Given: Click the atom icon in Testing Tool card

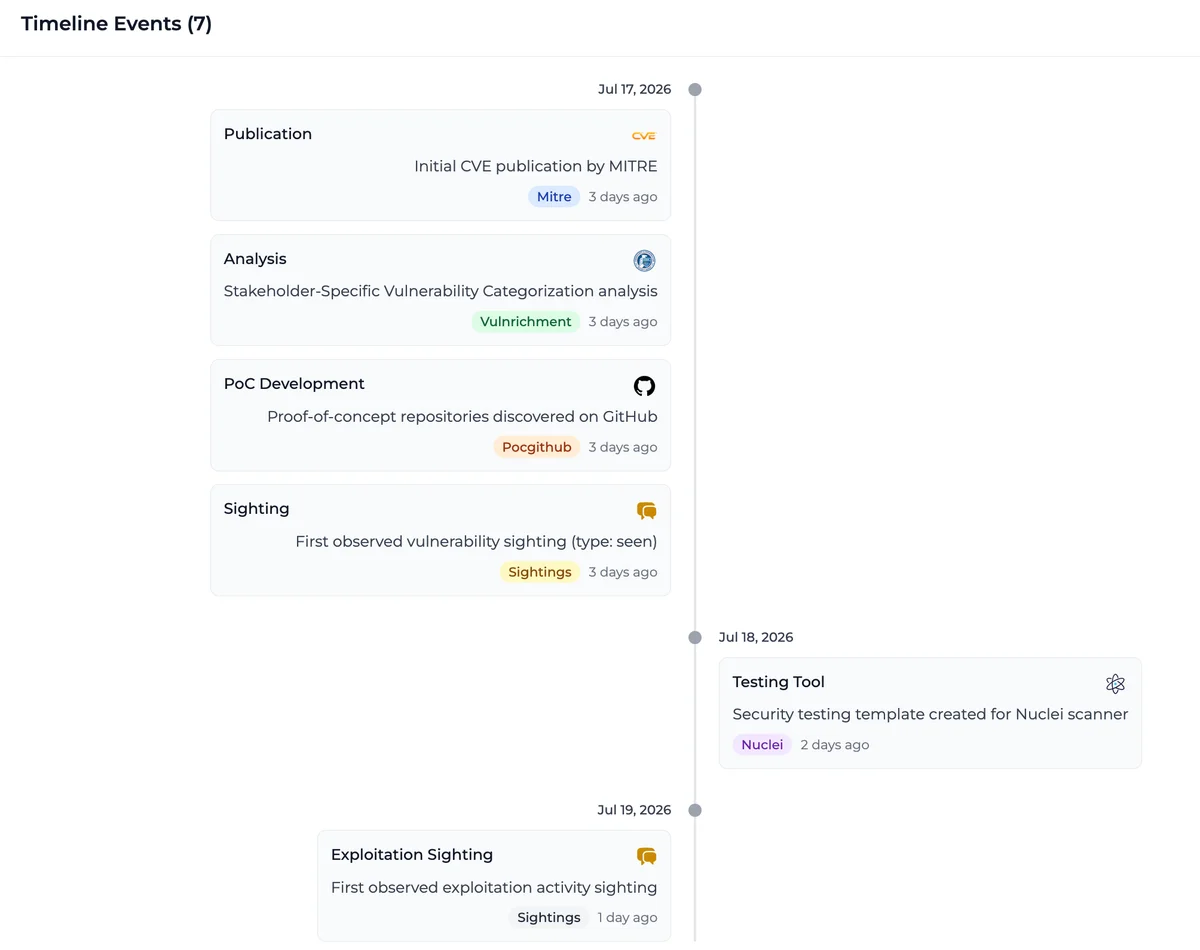Looking at the screenshot, I should (x=1116, y=684).
